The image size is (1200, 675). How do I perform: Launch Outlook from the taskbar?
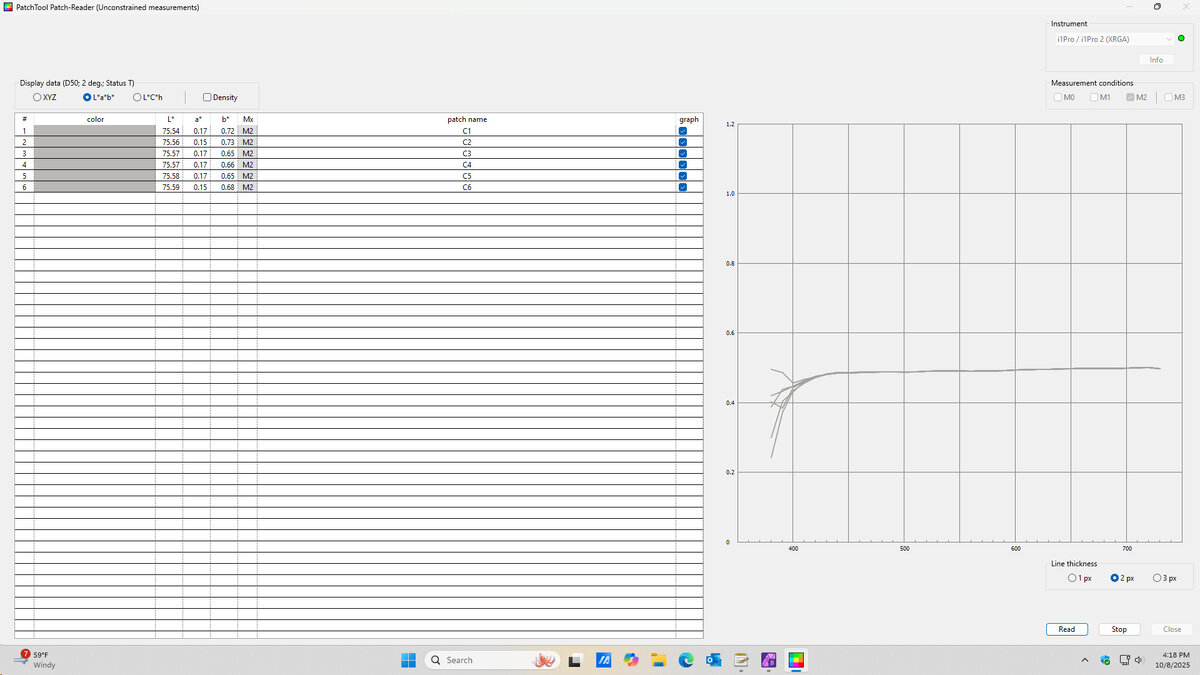(713, 660)
